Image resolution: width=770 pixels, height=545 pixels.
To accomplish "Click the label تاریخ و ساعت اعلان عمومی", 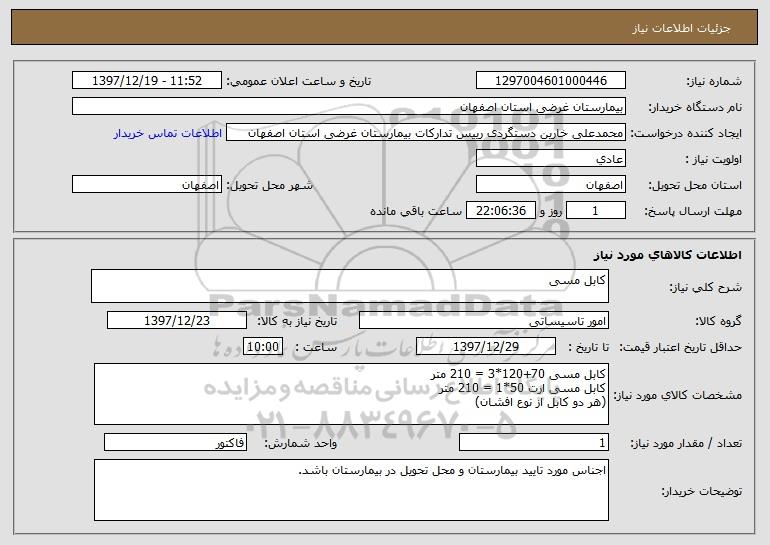I will pos(299,81).
